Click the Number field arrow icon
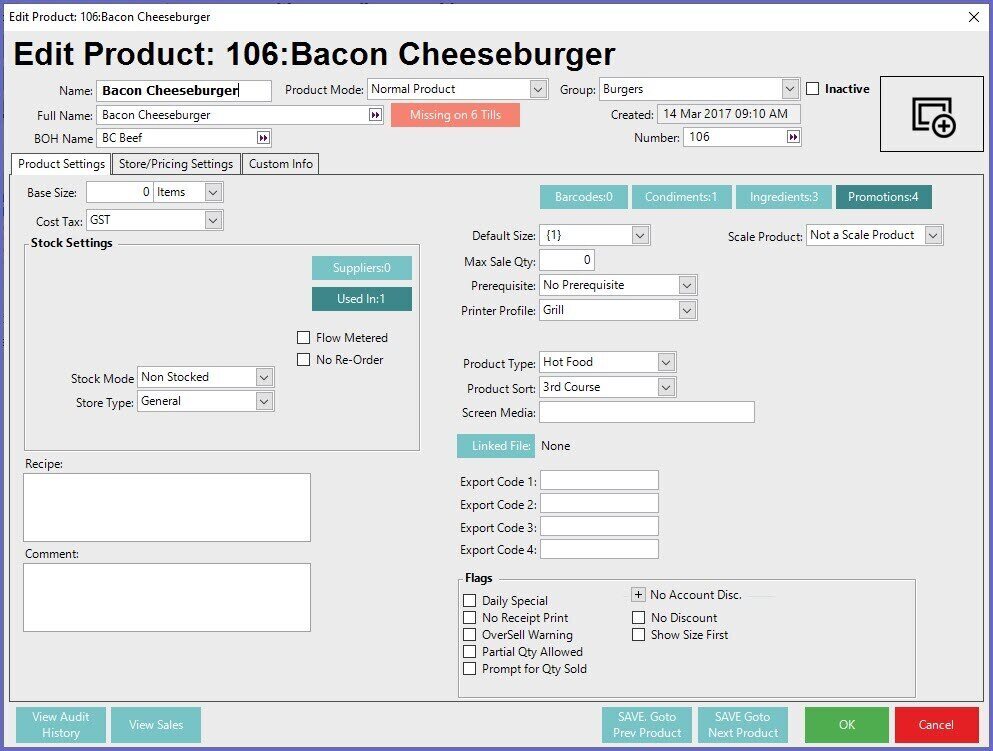 click(x=793, y=137)
